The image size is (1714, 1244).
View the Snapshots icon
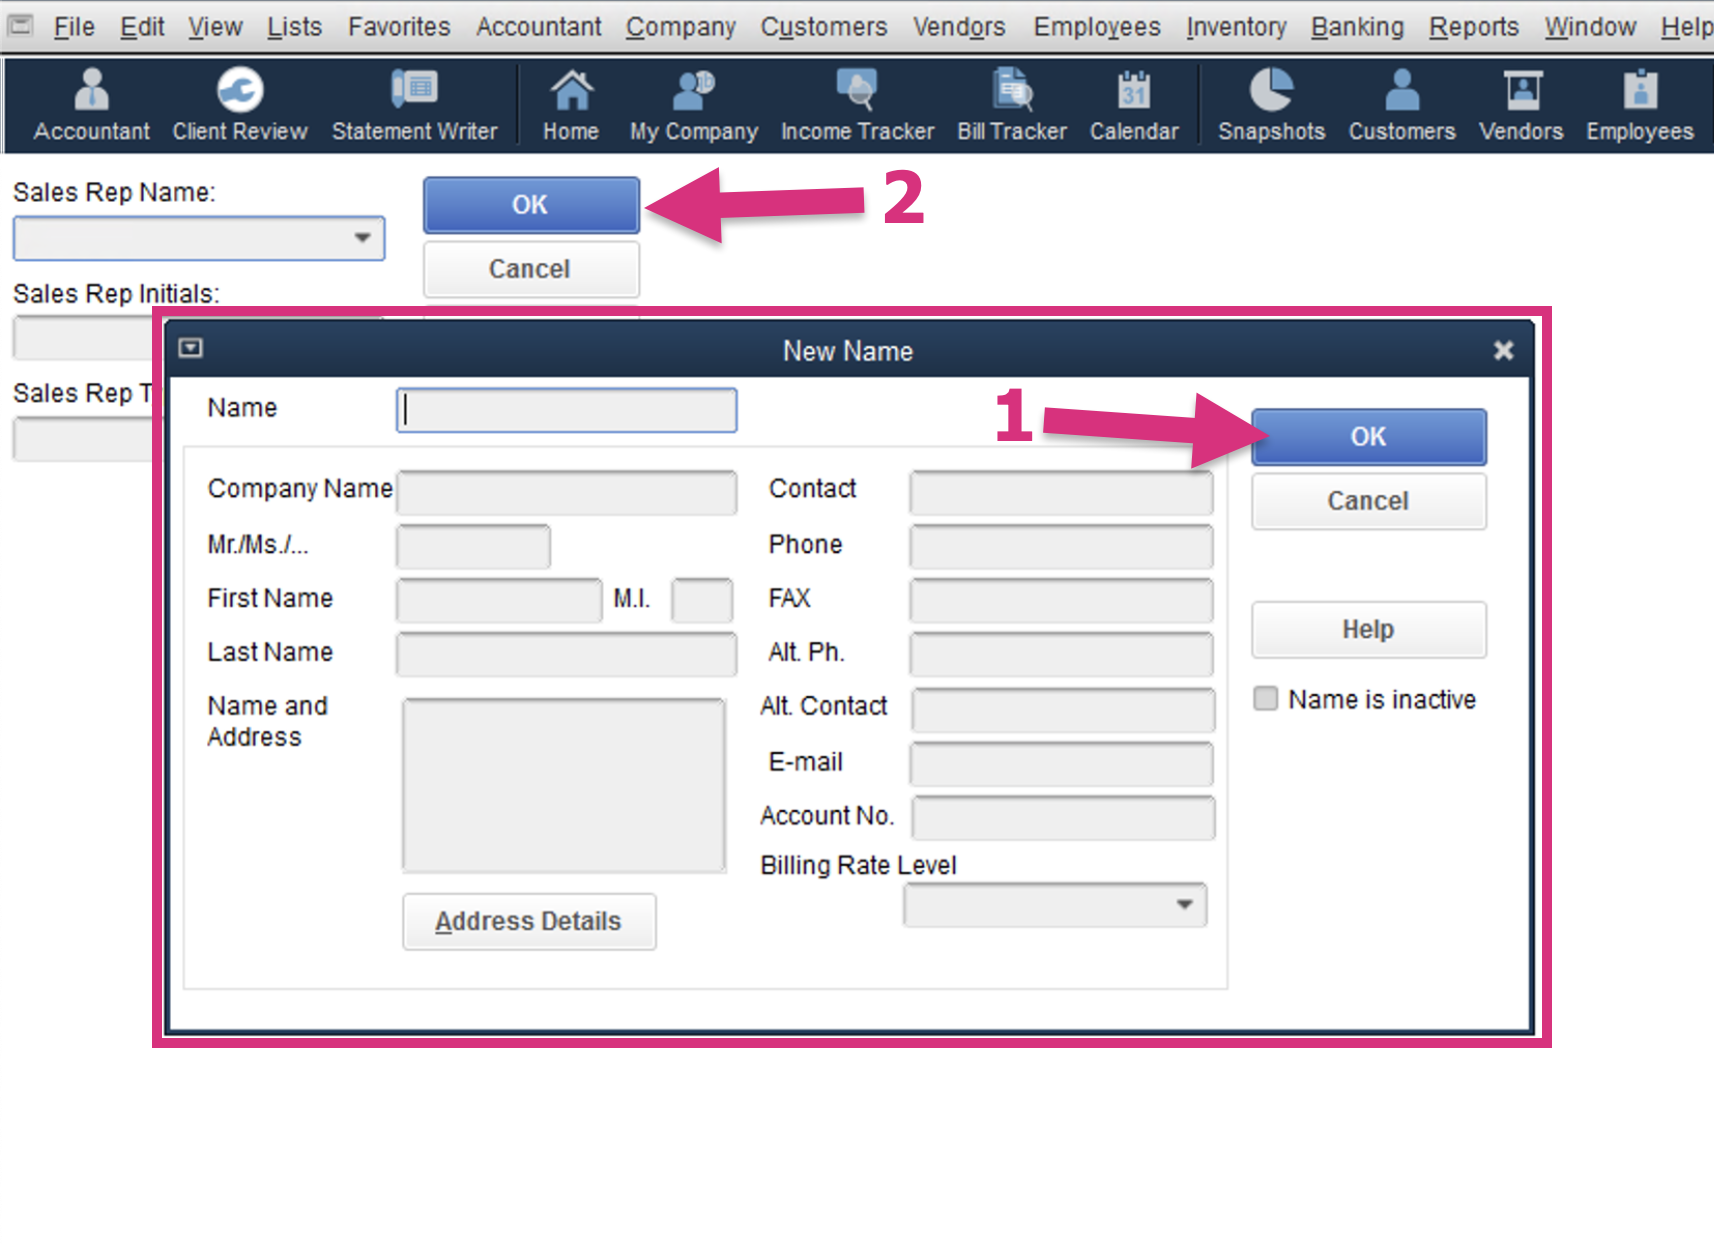[x=1271, y=105]
